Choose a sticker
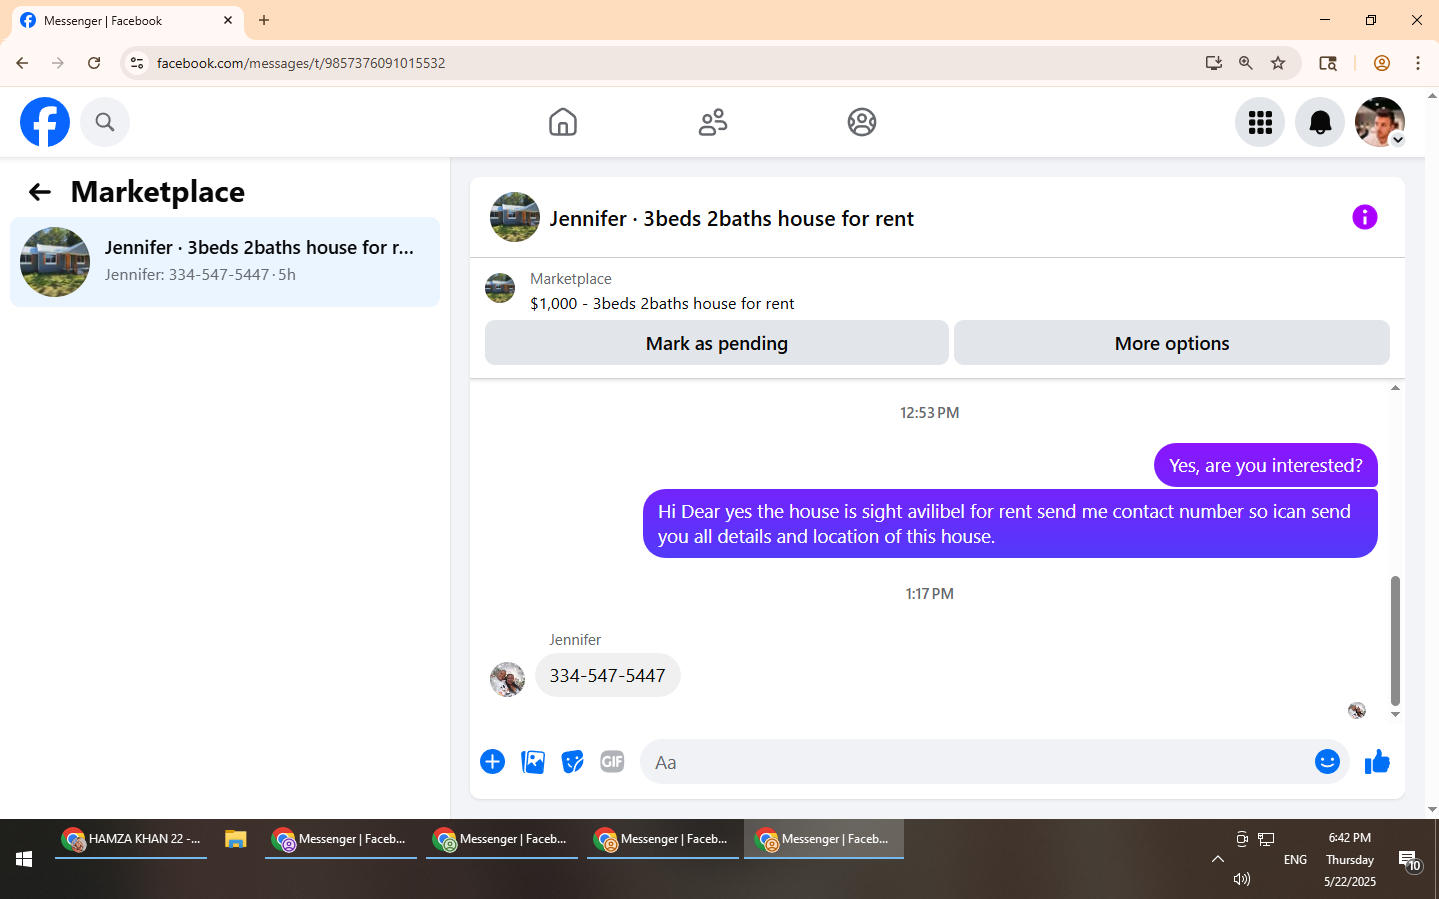1439x899 pixels. pyautogui.click(x=572, y=762)
